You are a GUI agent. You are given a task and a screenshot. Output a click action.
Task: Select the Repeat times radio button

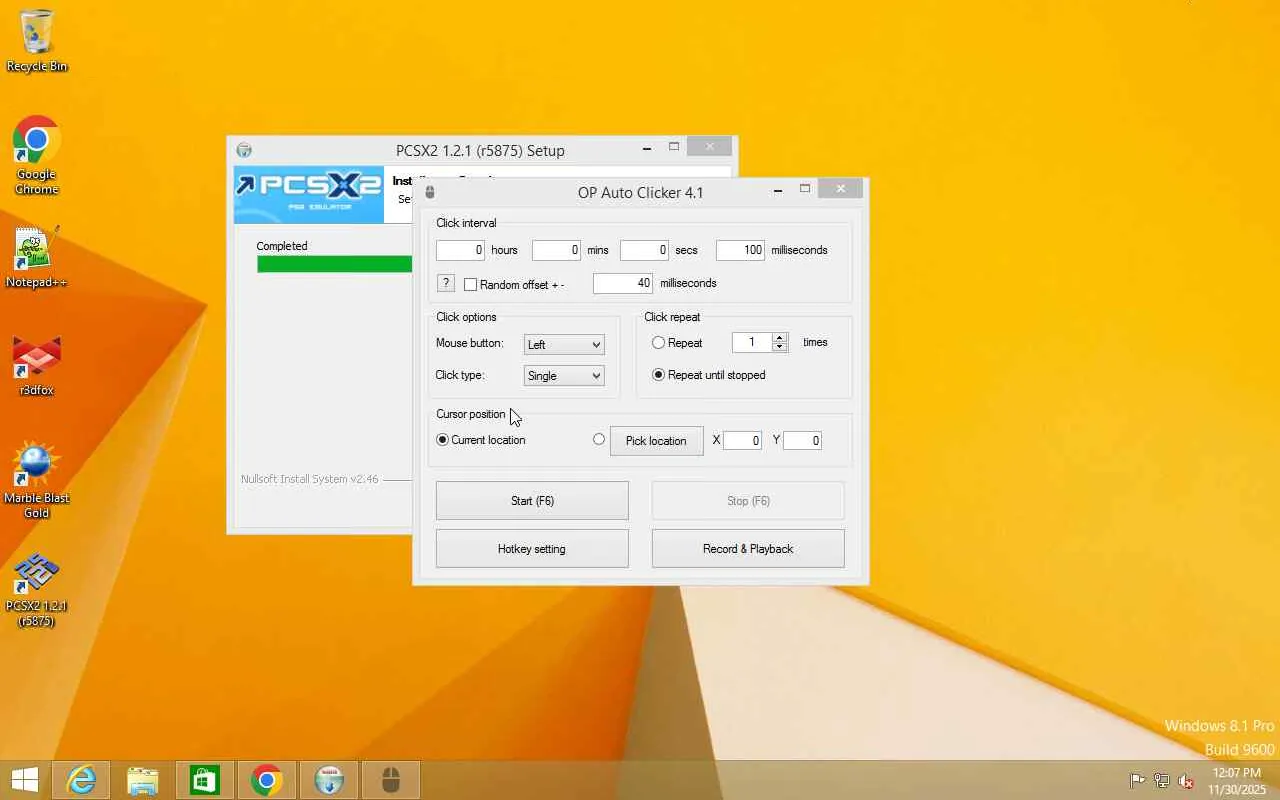pyautogui.click(x=658, y=343)
